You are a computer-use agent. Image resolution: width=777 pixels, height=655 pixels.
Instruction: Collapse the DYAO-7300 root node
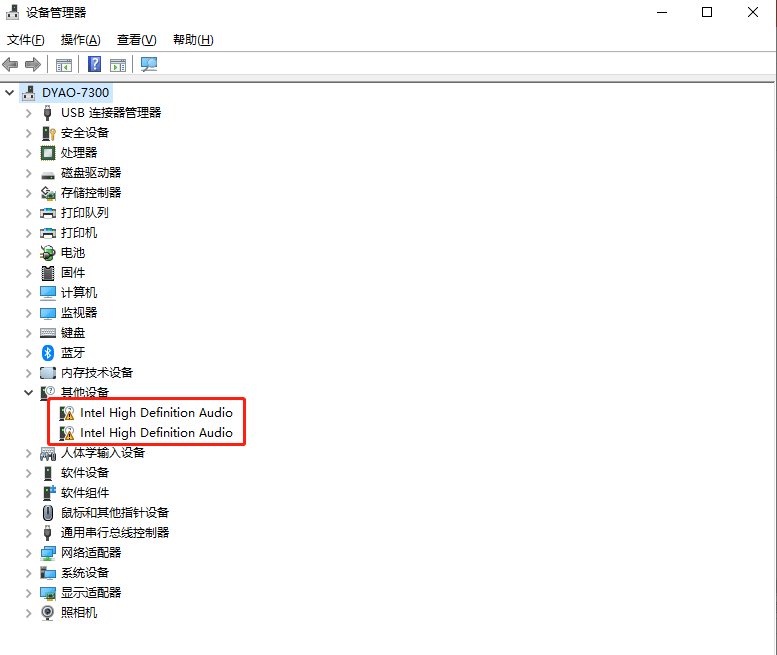pyautogui.click(x=9, y=93)
